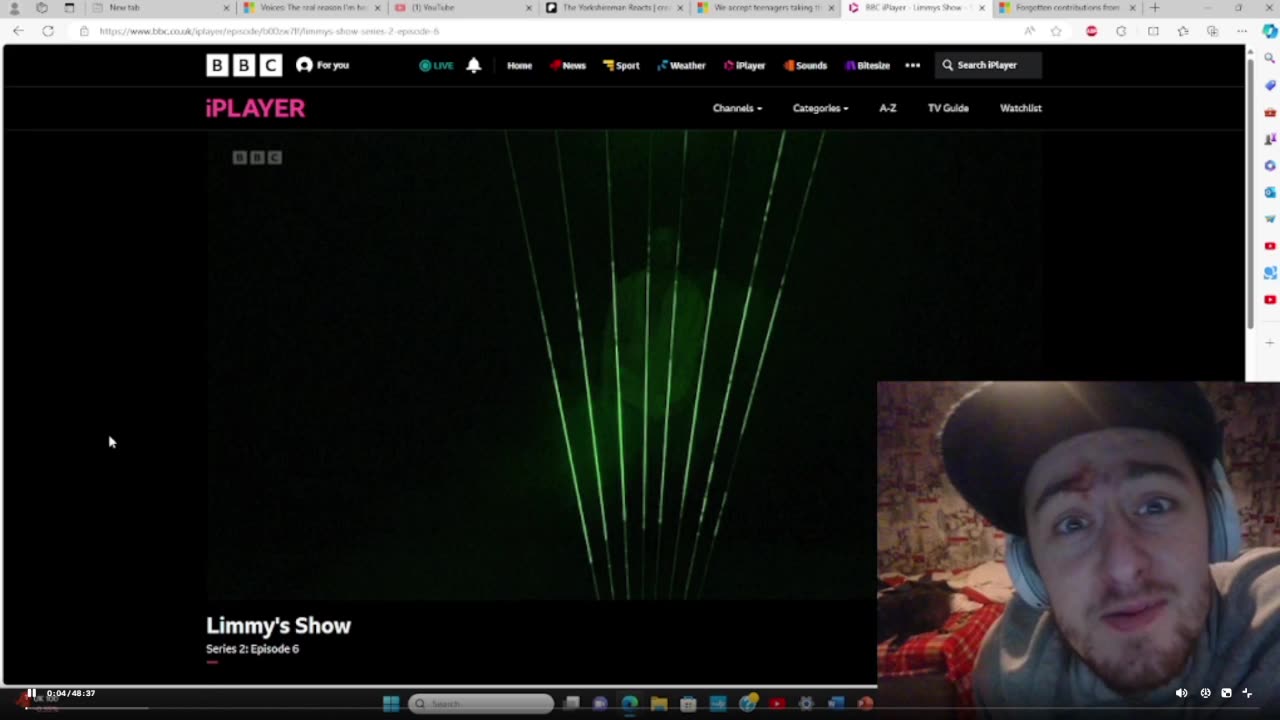The width and height of the screenshot is (1280, 720).
Task: Open the LIVE indicator link
Action: [x=436, y=65]
